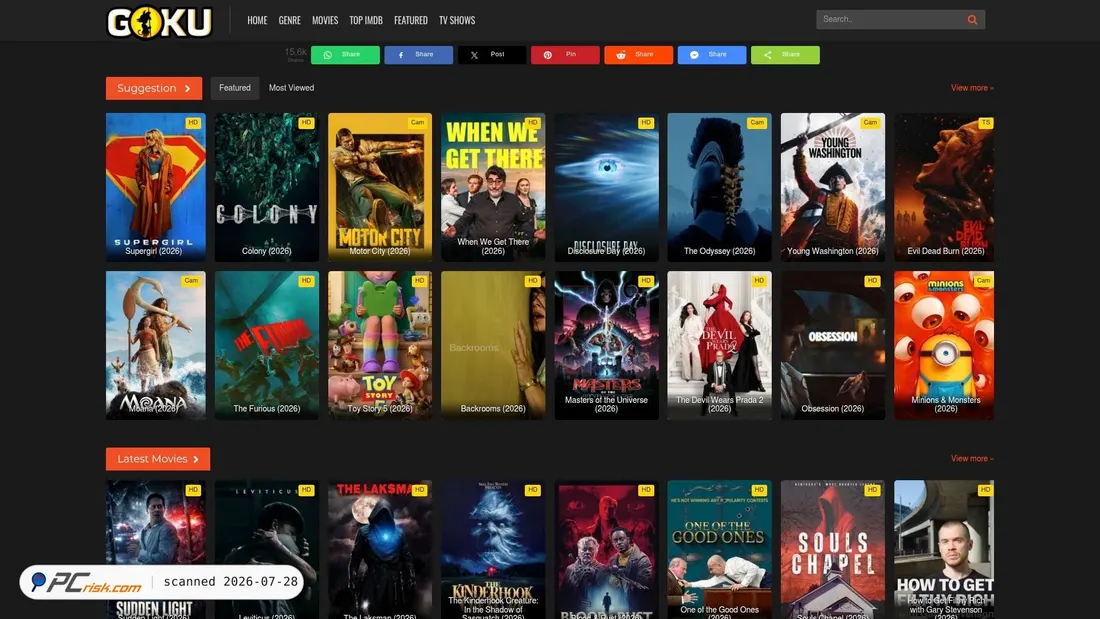Click the HD badge on Obsession poster
This screenshot has height=619, width=1100.
872,281
